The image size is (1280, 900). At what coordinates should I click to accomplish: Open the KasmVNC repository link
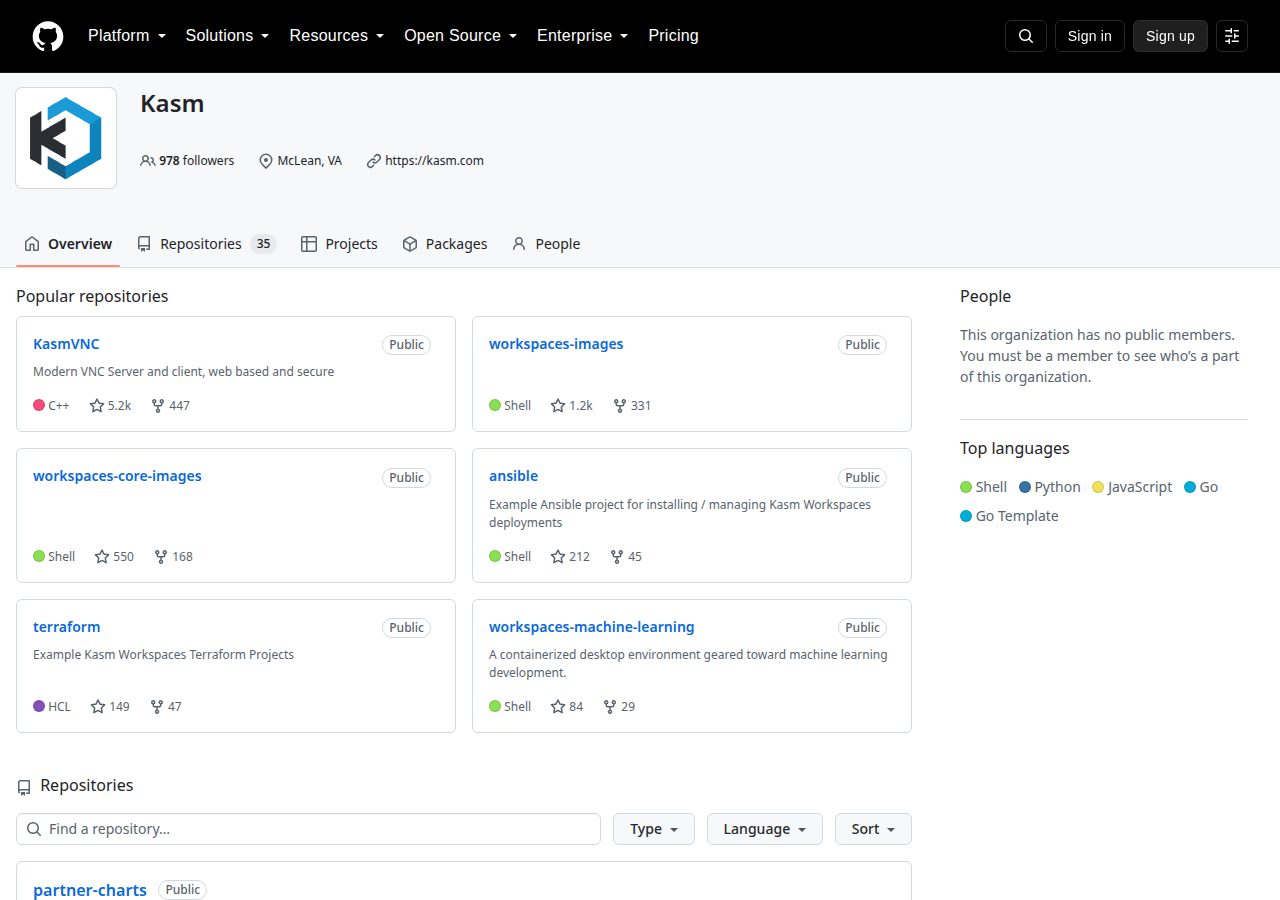pyautogui.click(x=66, y=344)
